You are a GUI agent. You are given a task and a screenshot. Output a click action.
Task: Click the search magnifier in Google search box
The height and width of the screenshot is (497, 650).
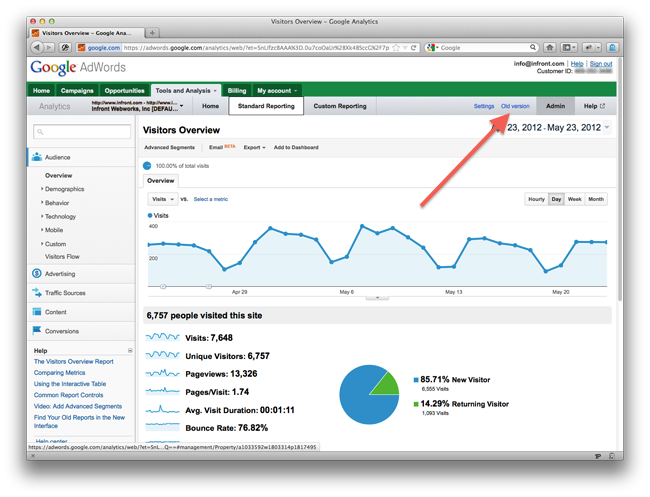(x=533, y=47)
